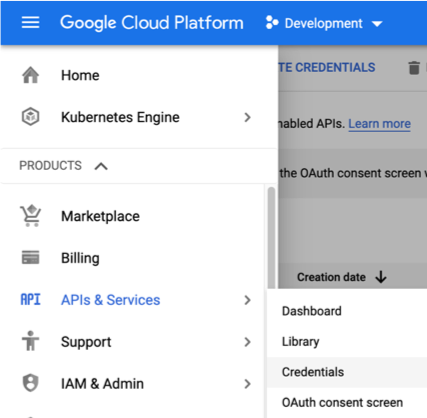Click the Google Cloud Platform logo text

(152, 23)
